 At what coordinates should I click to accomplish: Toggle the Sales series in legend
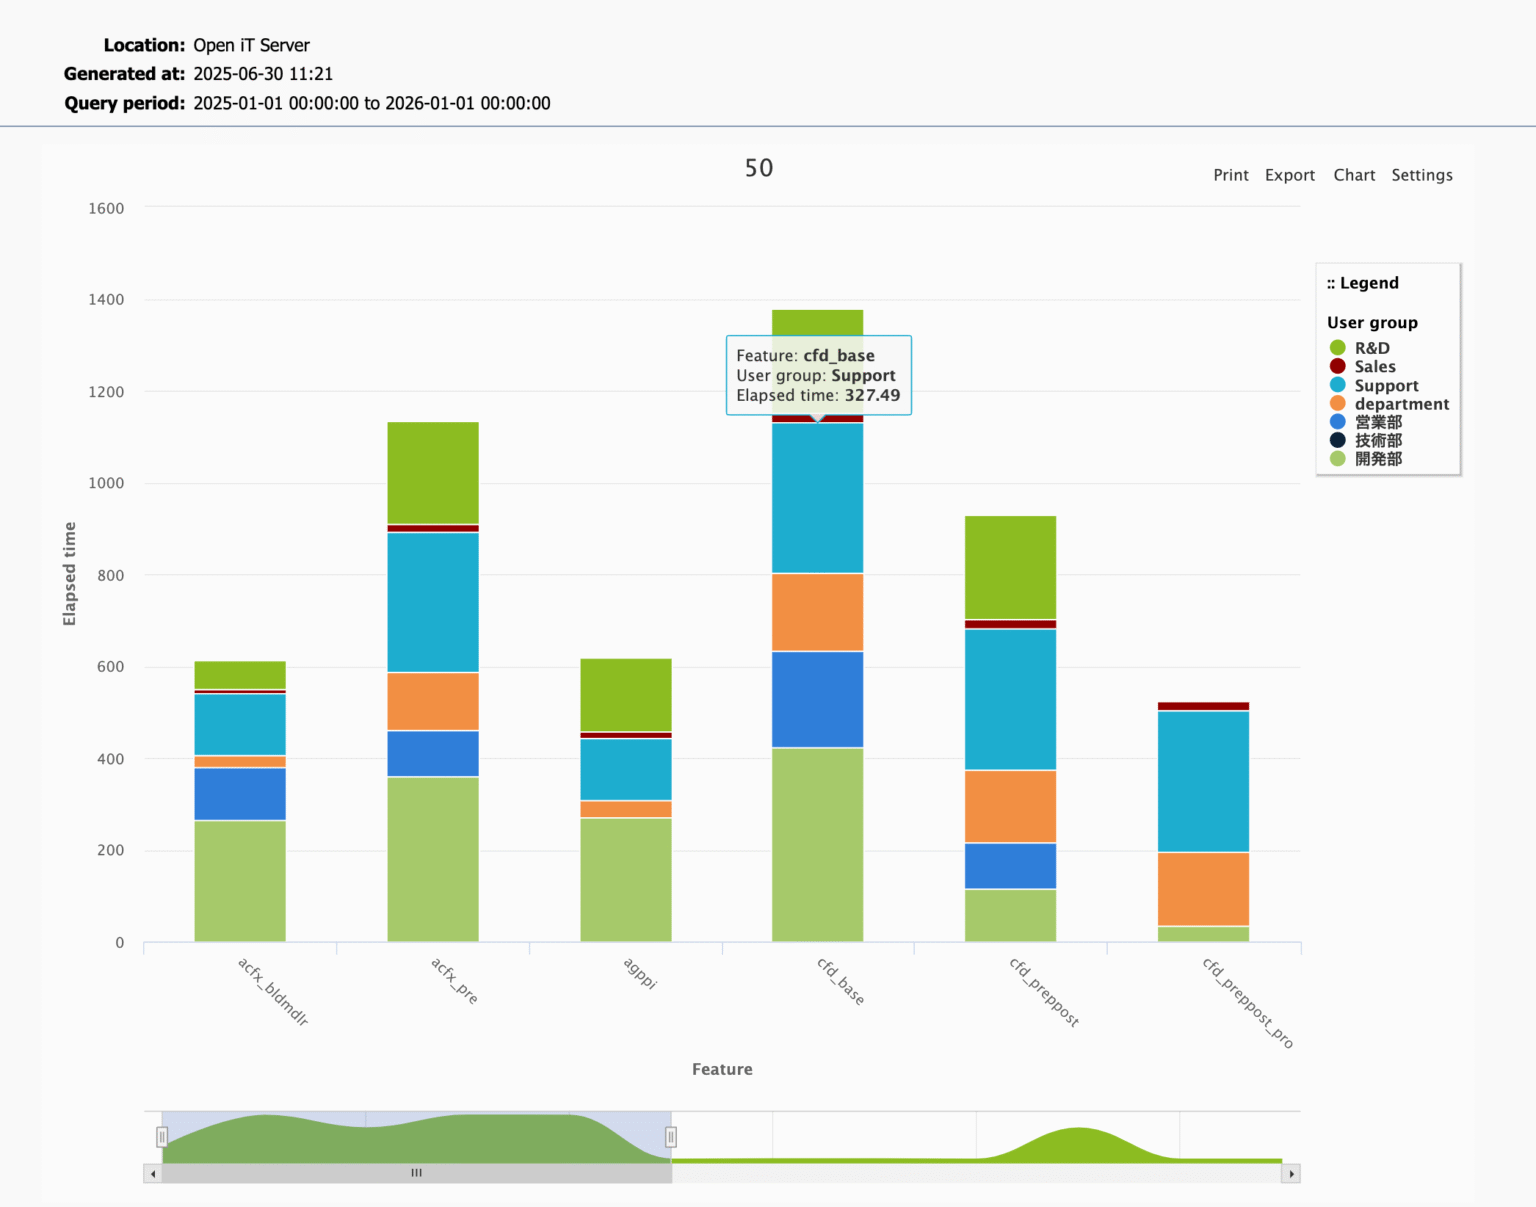click(1374, 367)
